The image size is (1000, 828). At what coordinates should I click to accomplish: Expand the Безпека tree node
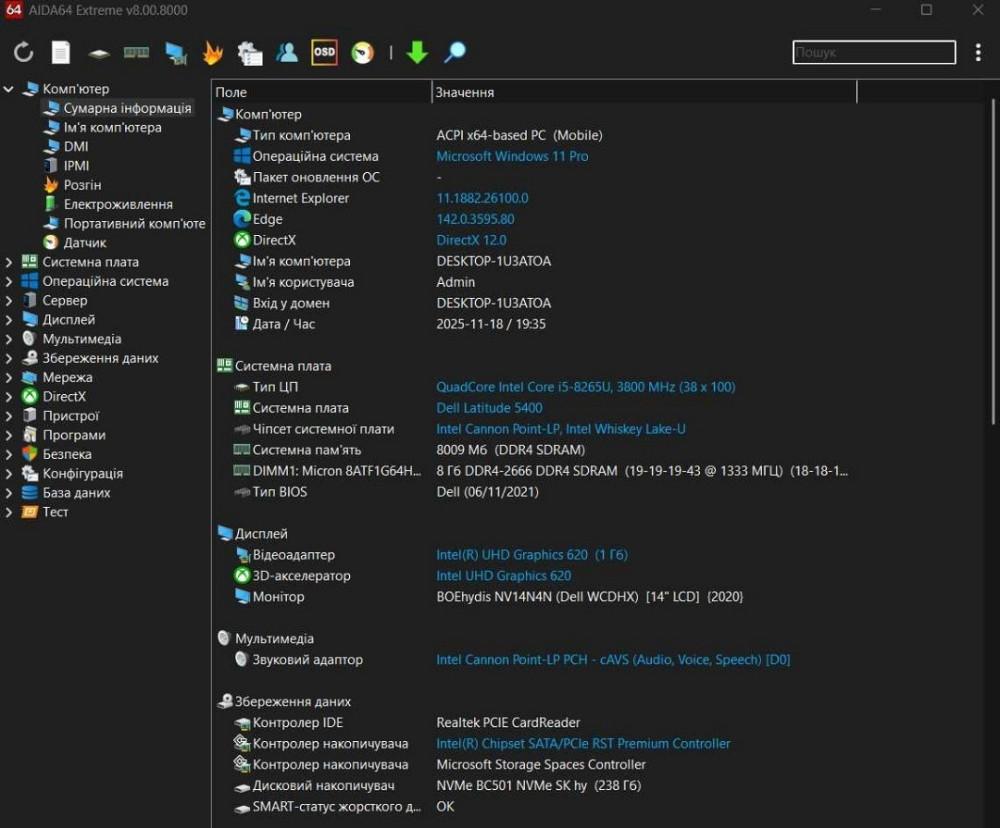click(9, 454)
